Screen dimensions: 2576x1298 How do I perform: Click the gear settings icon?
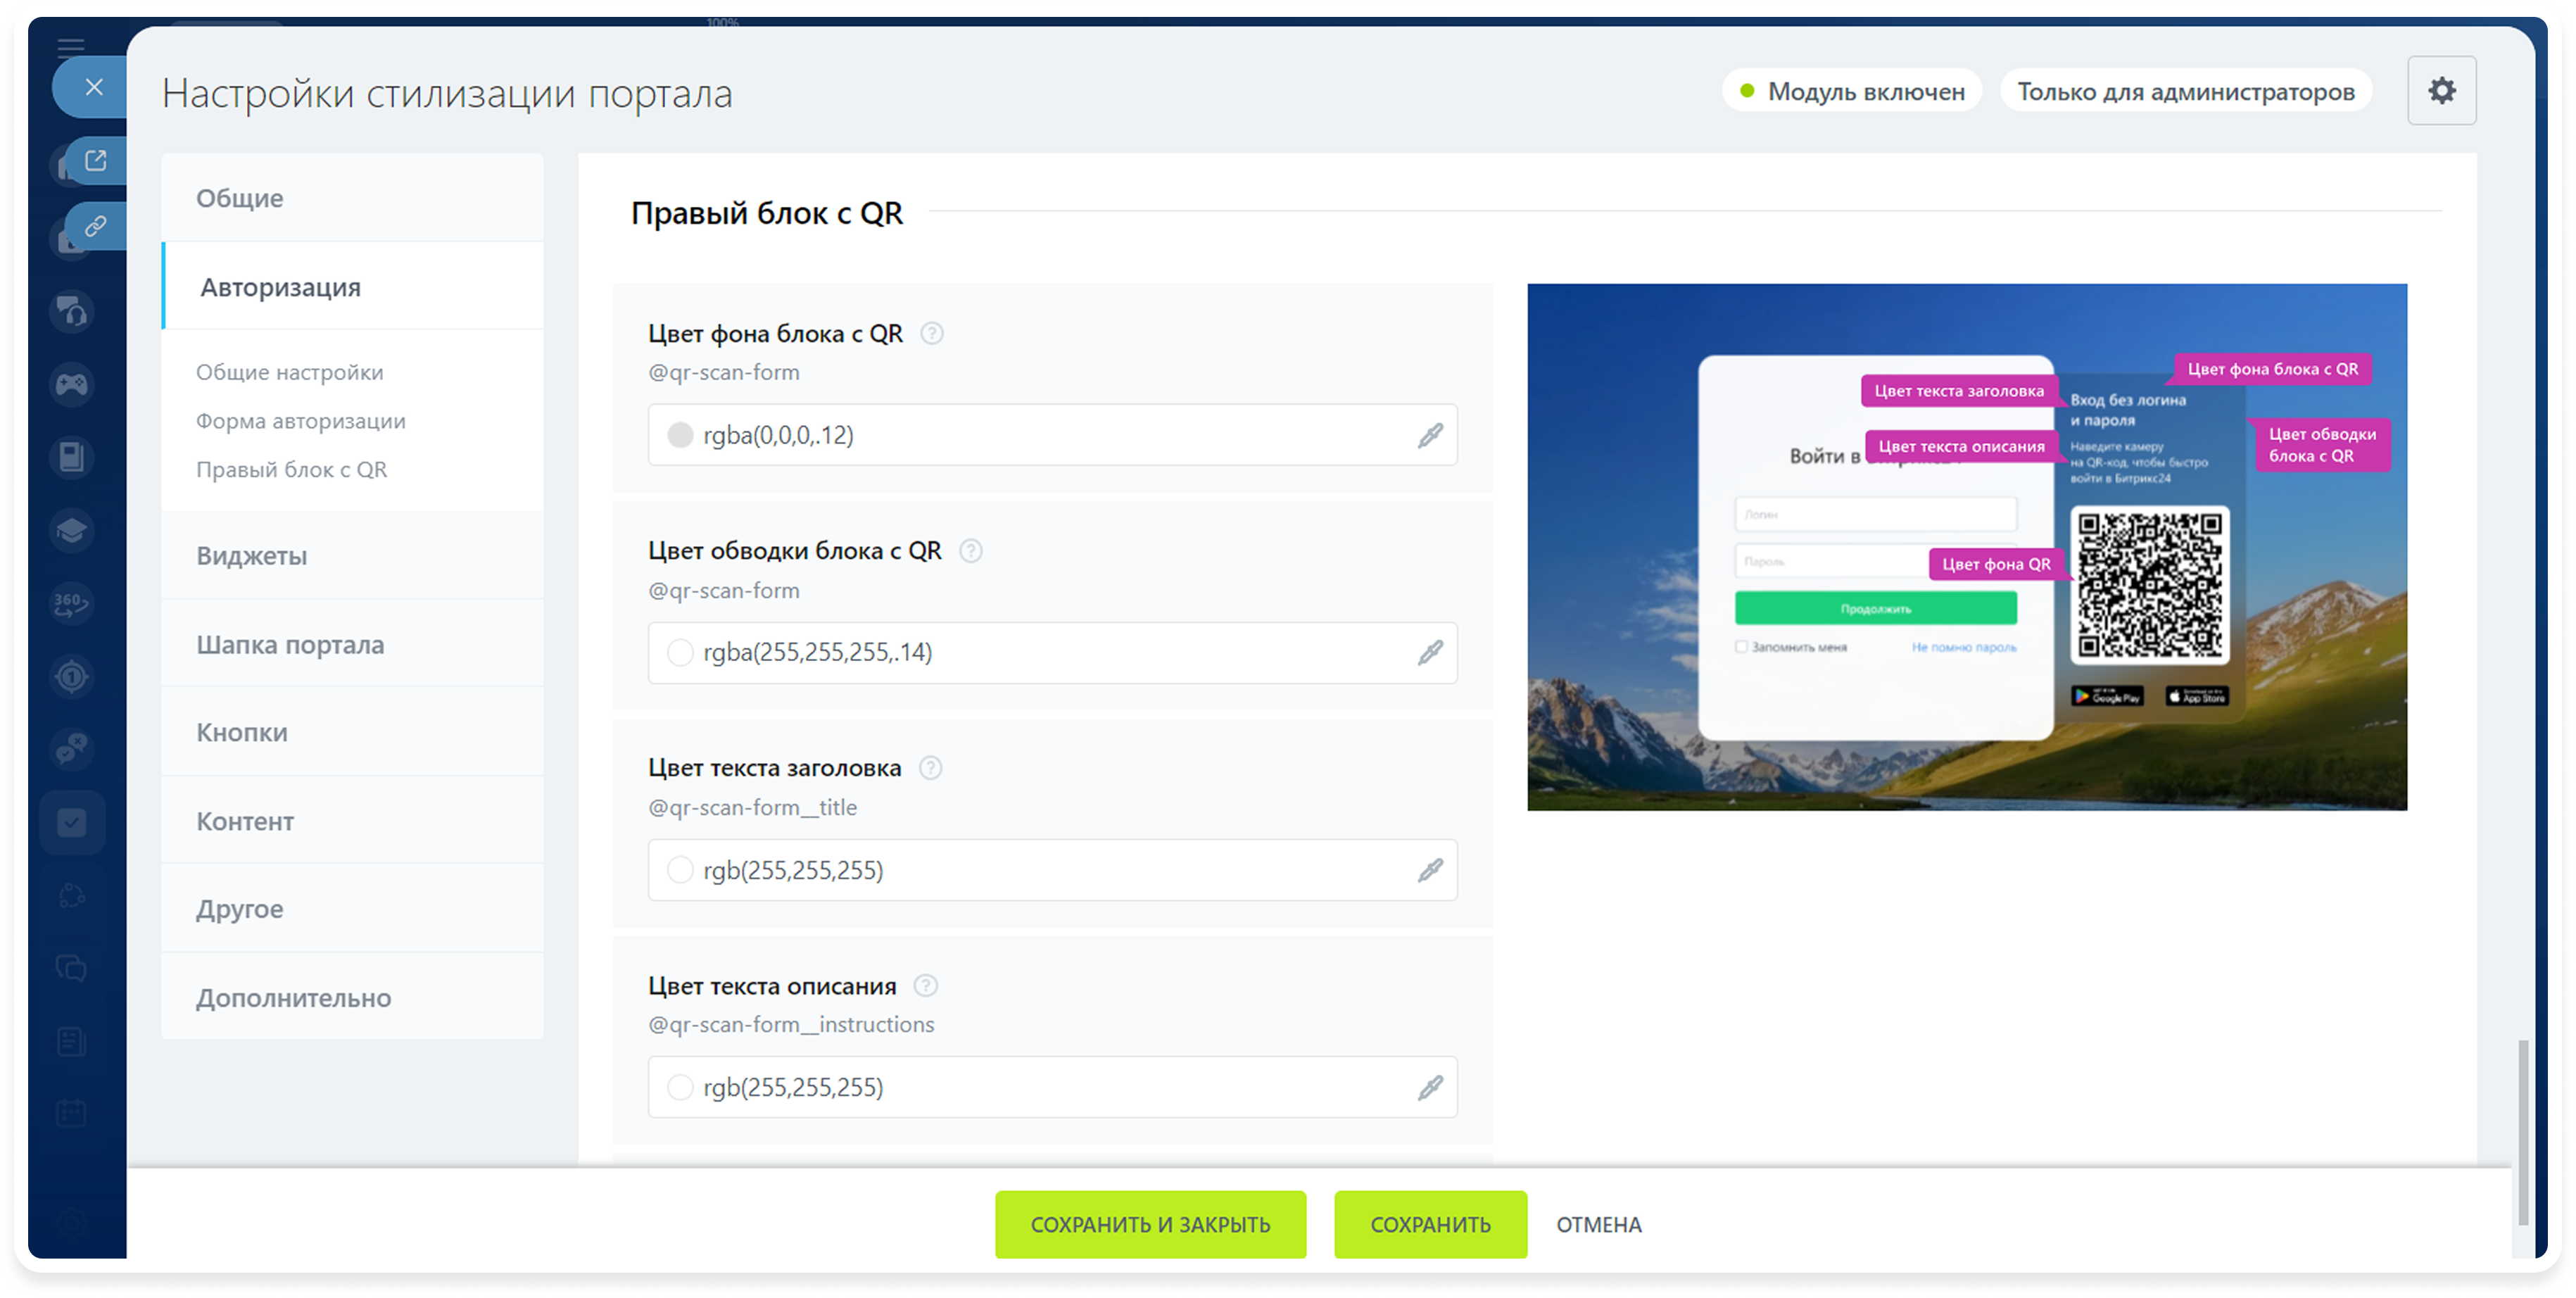coord(2441,91)
